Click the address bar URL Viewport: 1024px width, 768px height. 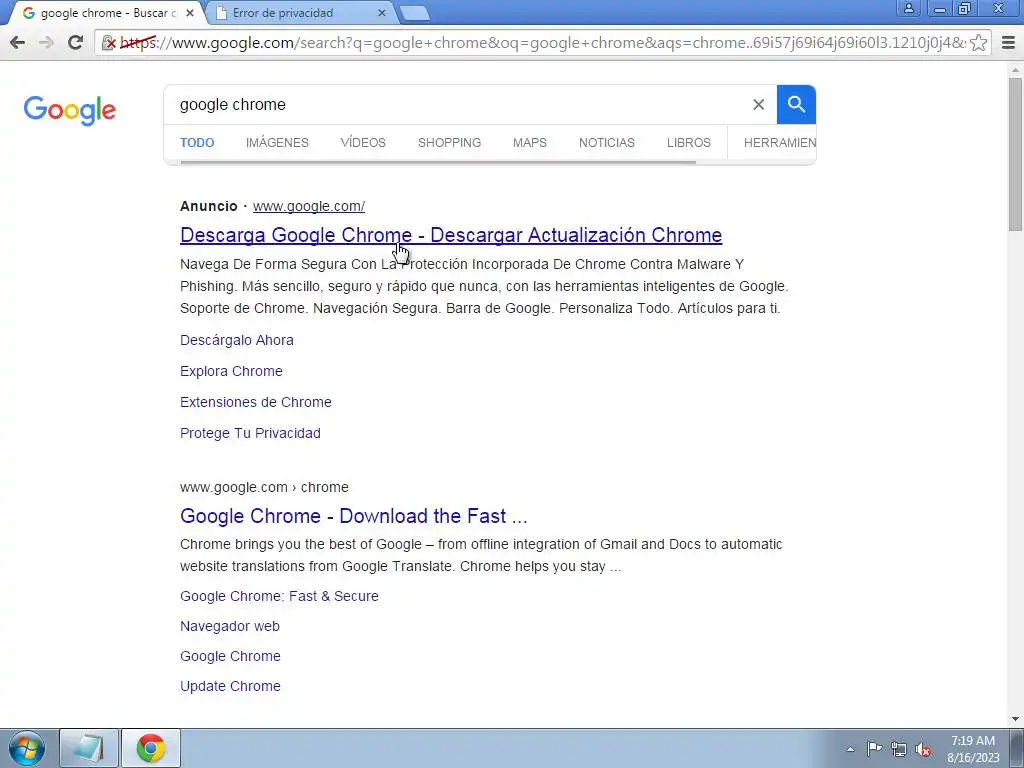tap(542, 43)
